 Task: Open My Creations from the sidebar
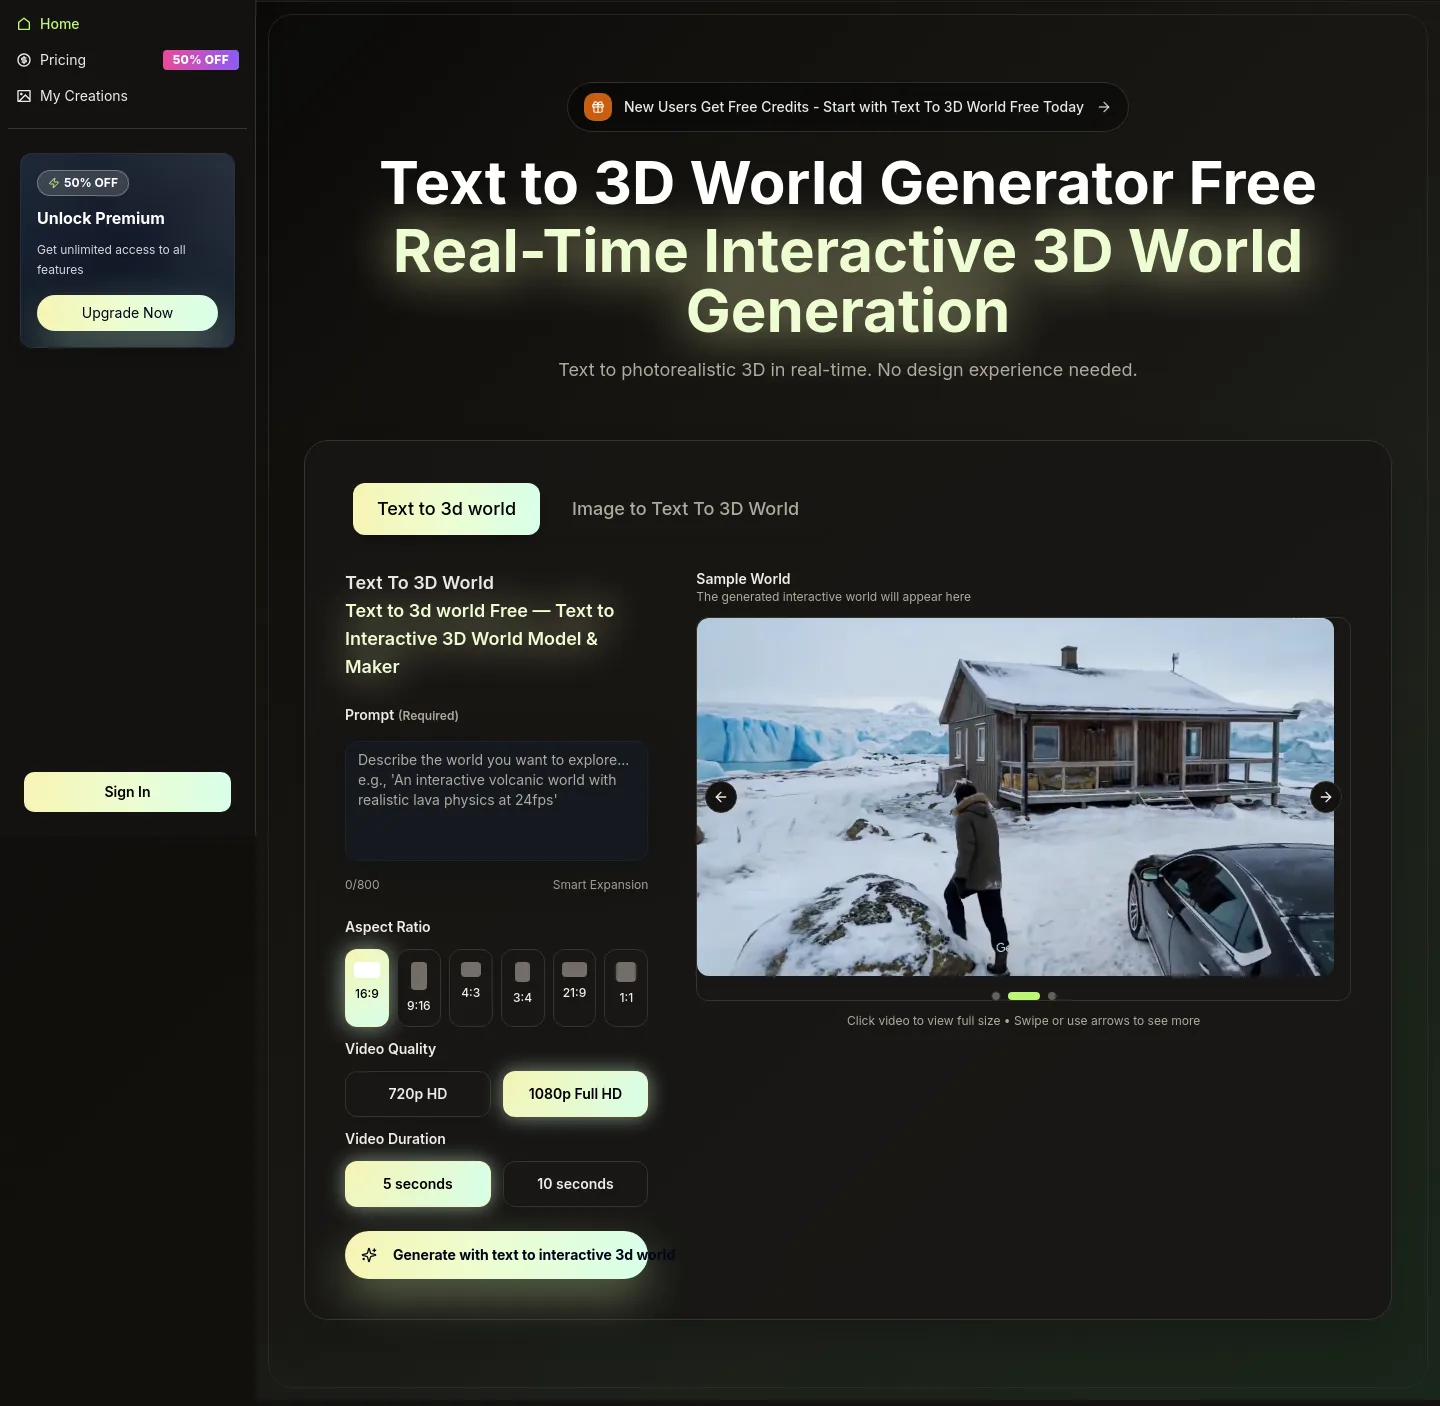coord(127,96)
